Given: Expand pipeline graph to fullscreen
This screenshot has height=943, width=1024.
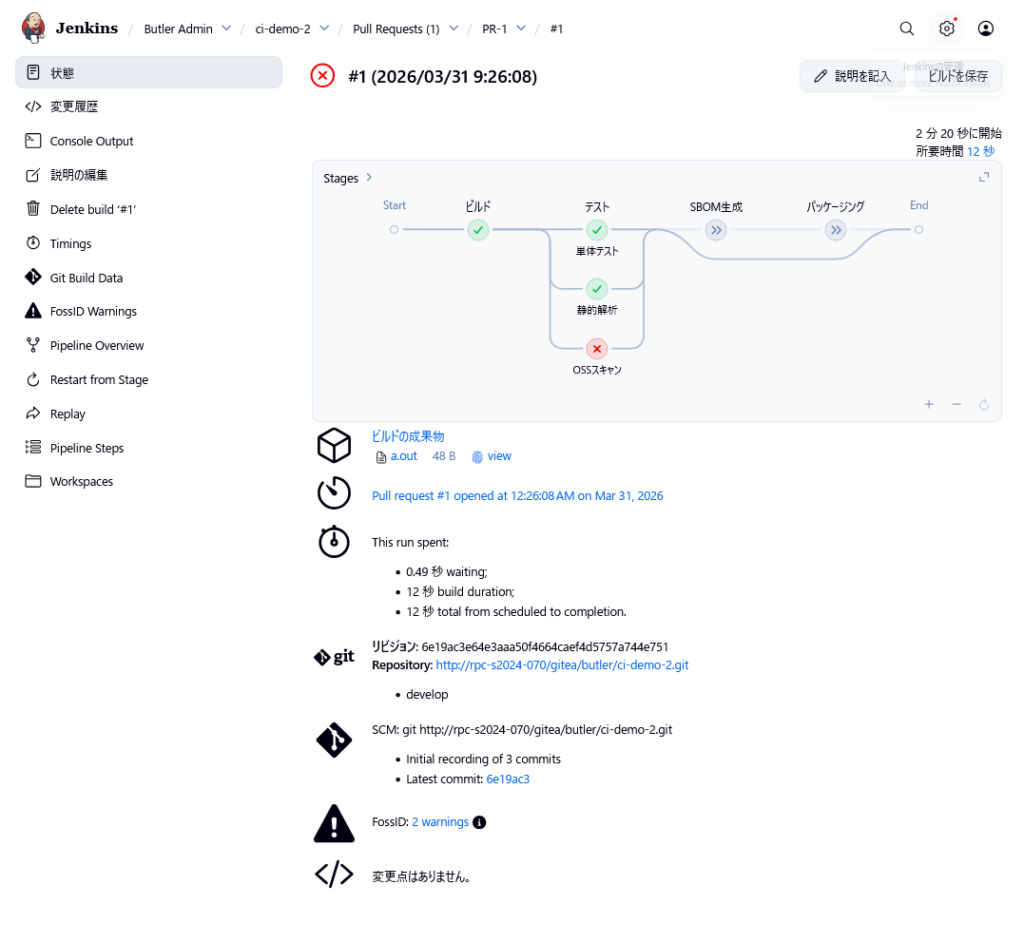Looking at the screenshot, I should coord(984,177).
